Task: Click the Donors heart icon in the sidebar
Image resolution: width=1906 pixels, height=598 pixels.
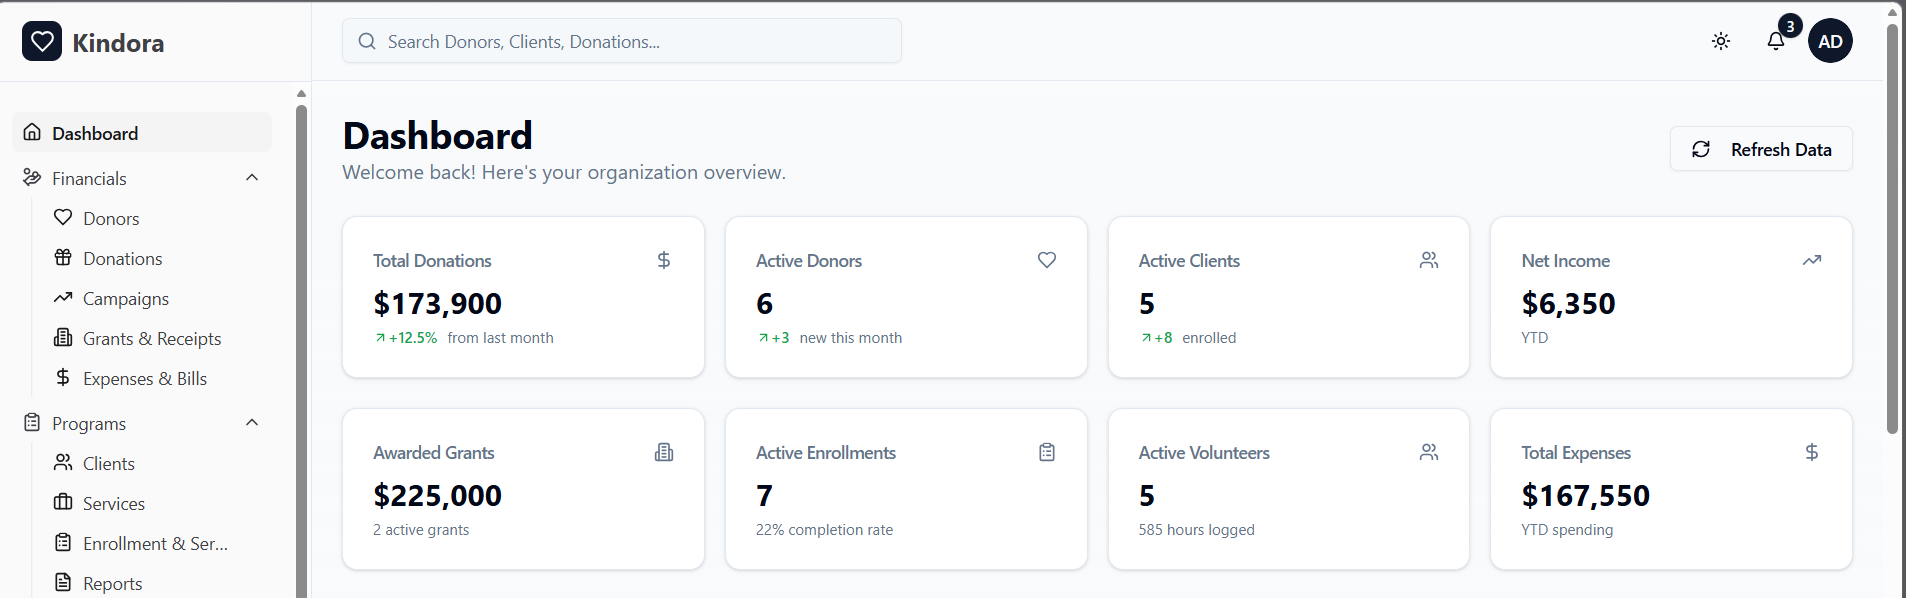Action: pos(63,217)
